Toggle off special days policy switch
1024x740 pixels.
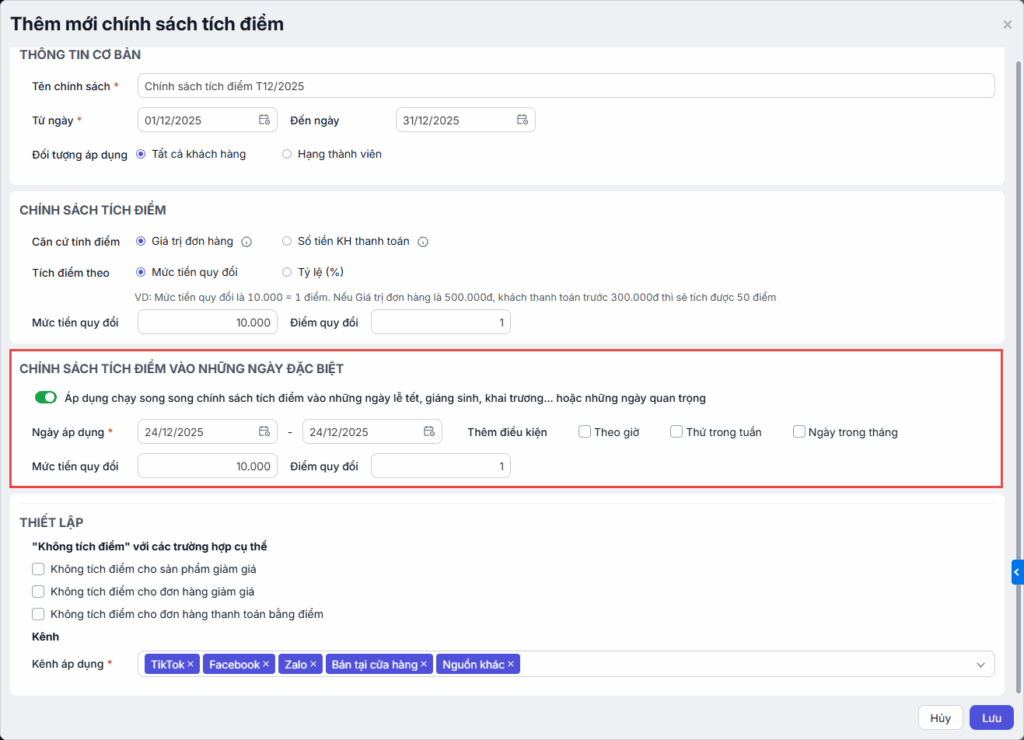[46, 398]
